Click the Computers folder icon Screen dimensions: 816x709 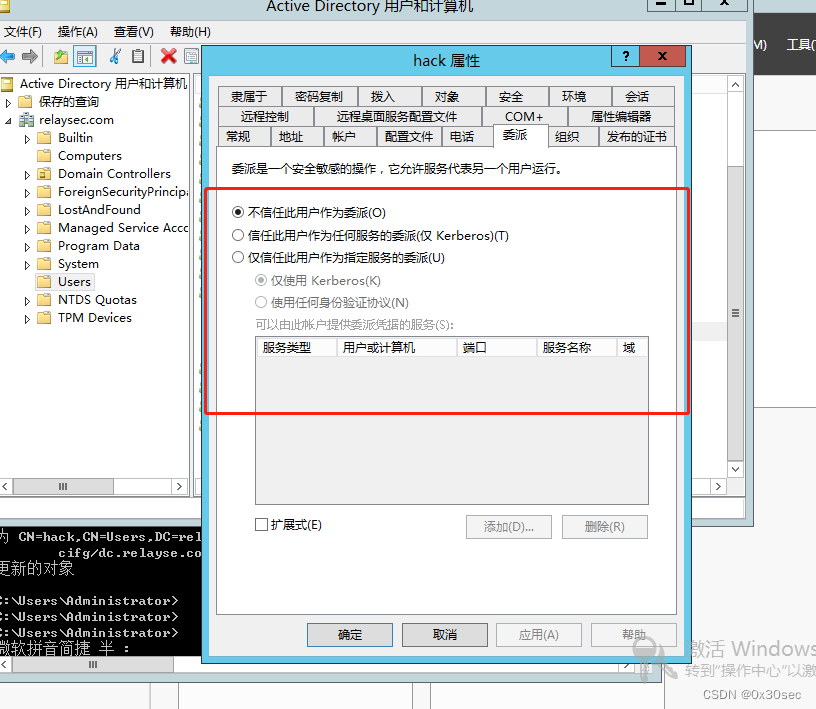[x=45, y=156]
